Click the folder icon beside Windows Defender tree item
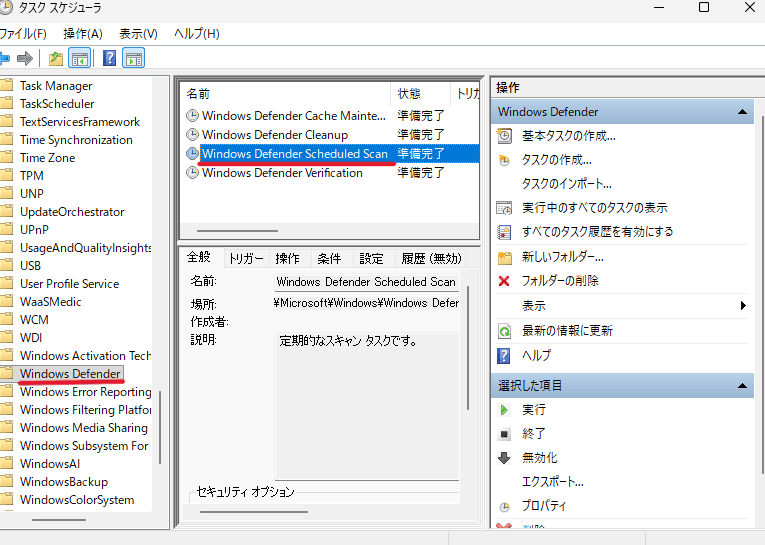The width and height of the screenshot is (765, 545). click(6, 373)
